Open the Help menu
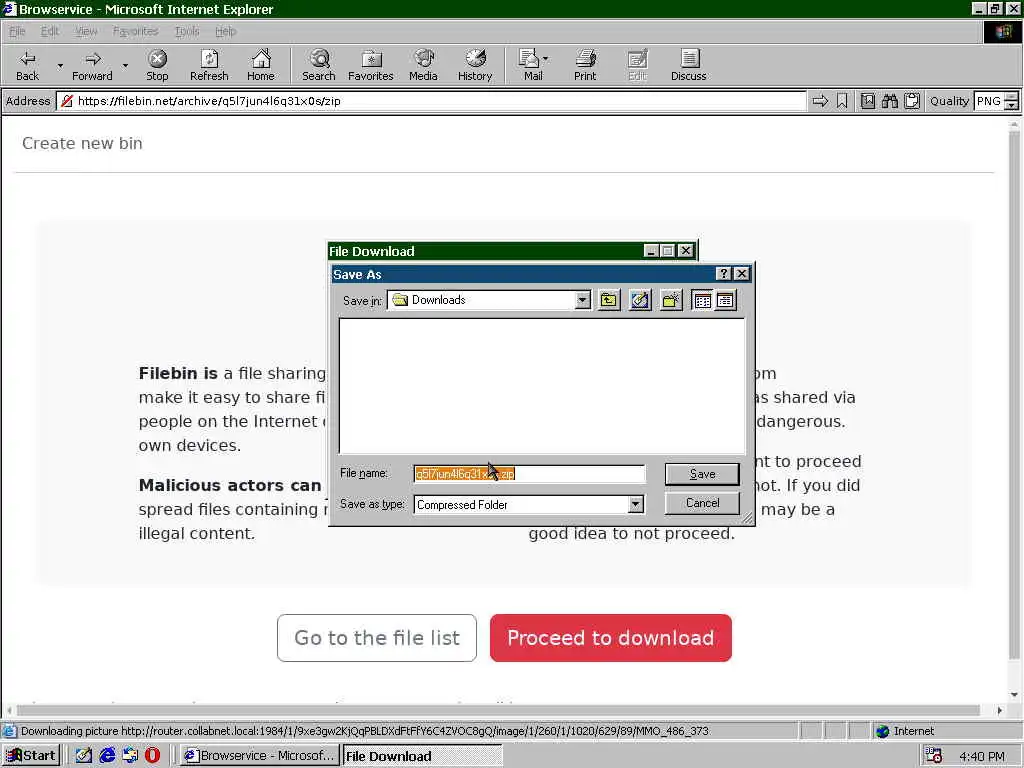The image size is (1024, 768). [x=226, y=31]
